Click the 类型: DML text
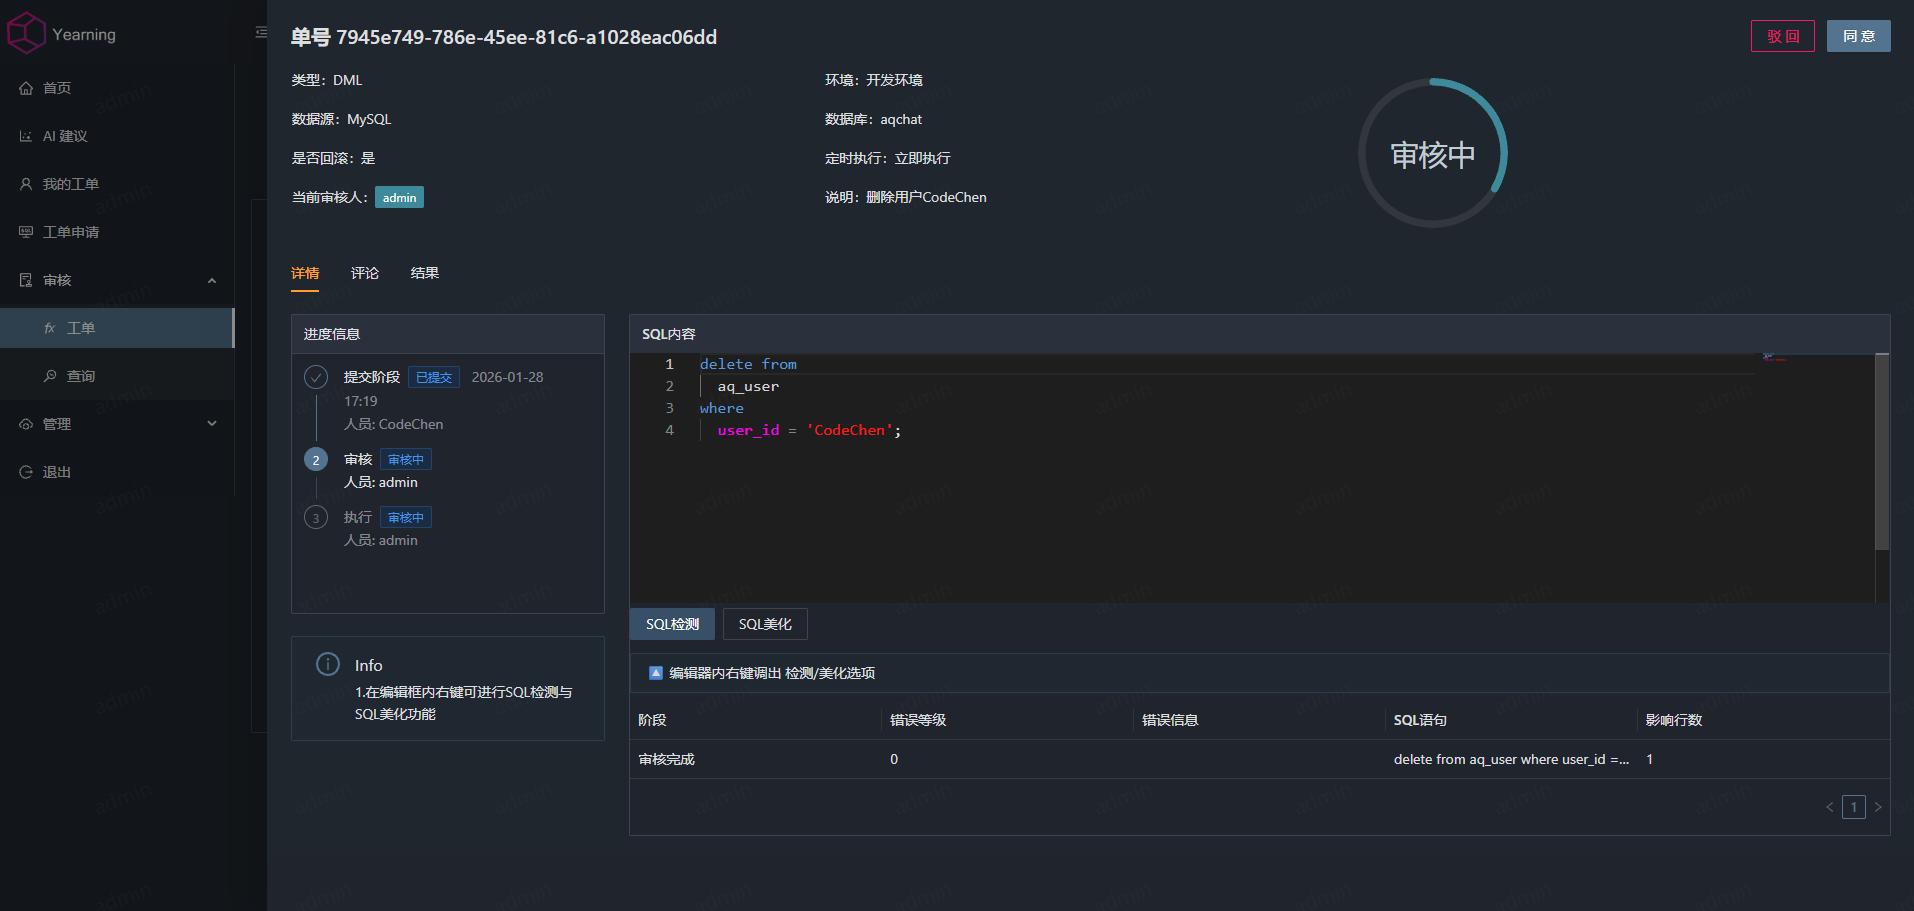The width and height of the screenshot is (1914, 911). [x=327, y=80]
